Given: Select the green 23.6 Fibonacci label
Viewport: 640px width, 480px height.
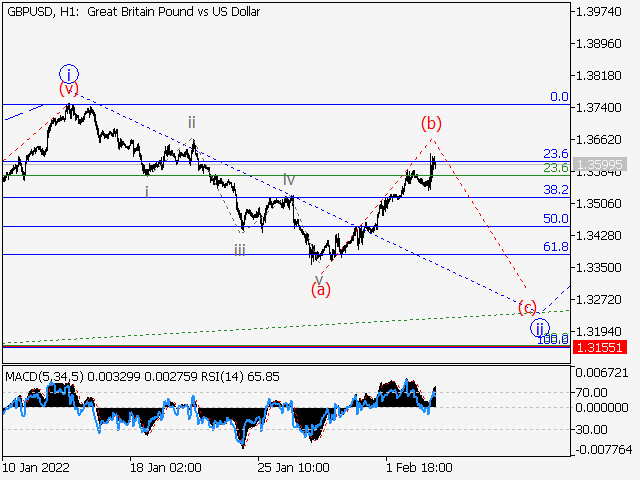Looking at the screenshot, I should (556, 167).
